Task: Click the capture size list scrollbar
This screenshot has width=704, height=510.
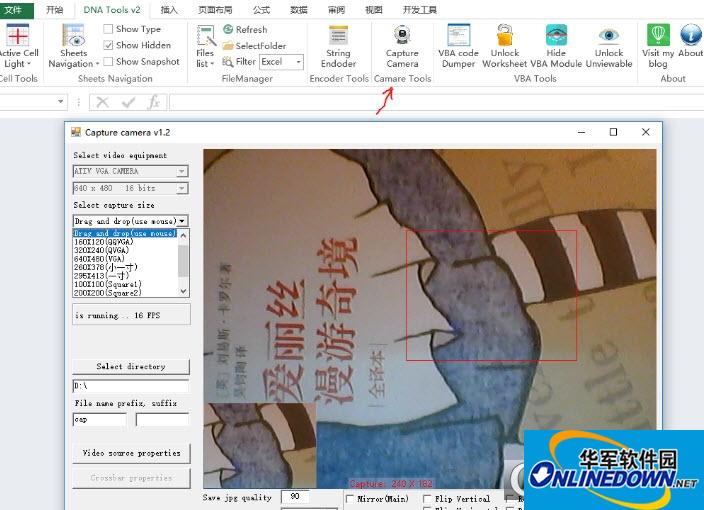Action: click(183, 262)
